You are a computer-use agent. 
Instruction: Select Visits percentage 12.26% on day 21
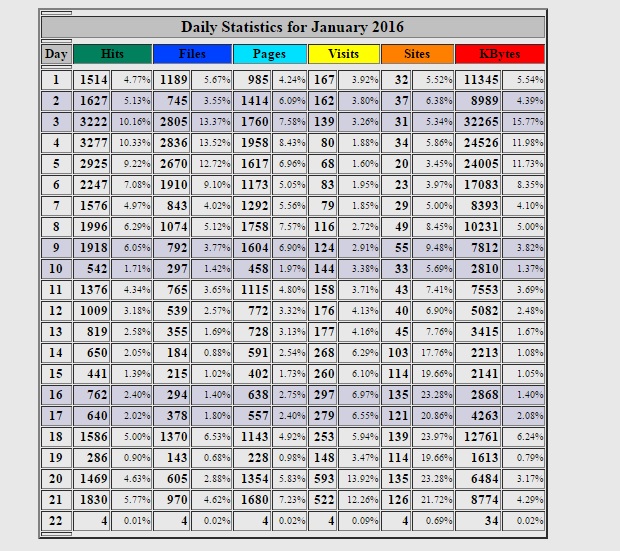point(359,499)
